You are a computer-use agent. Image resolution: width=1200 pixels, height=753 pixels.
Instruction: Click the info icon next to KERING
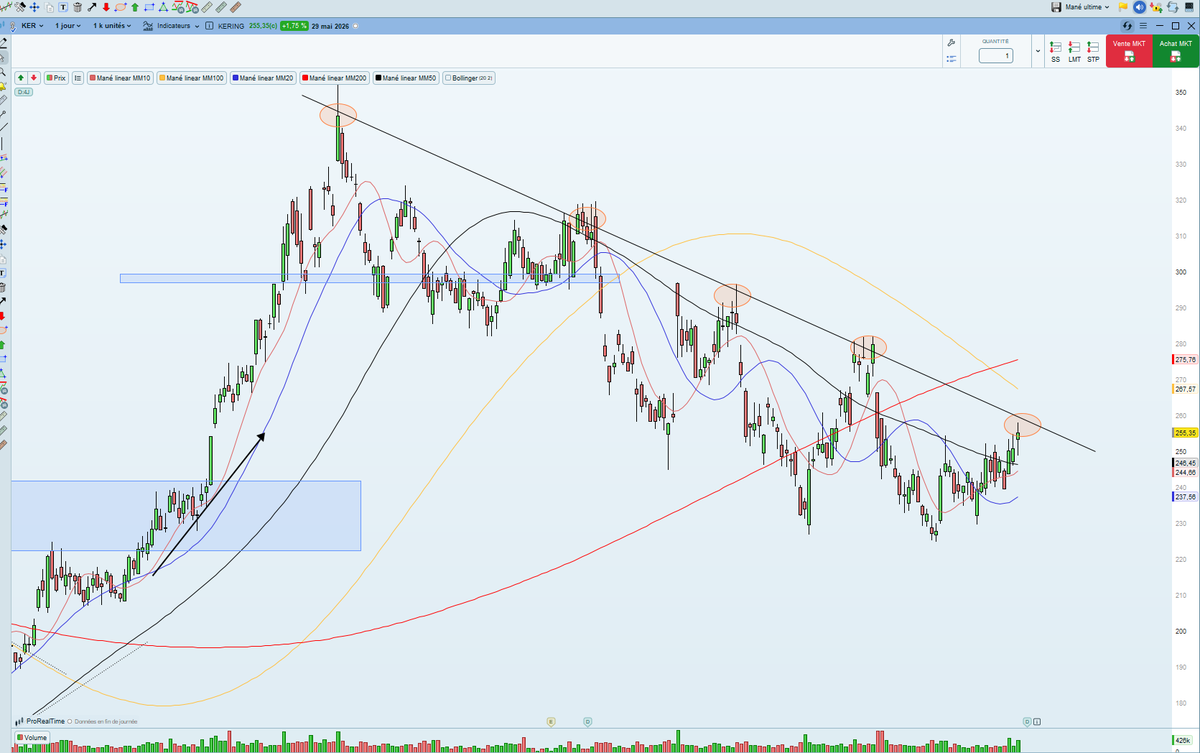(x=209, y=25)
